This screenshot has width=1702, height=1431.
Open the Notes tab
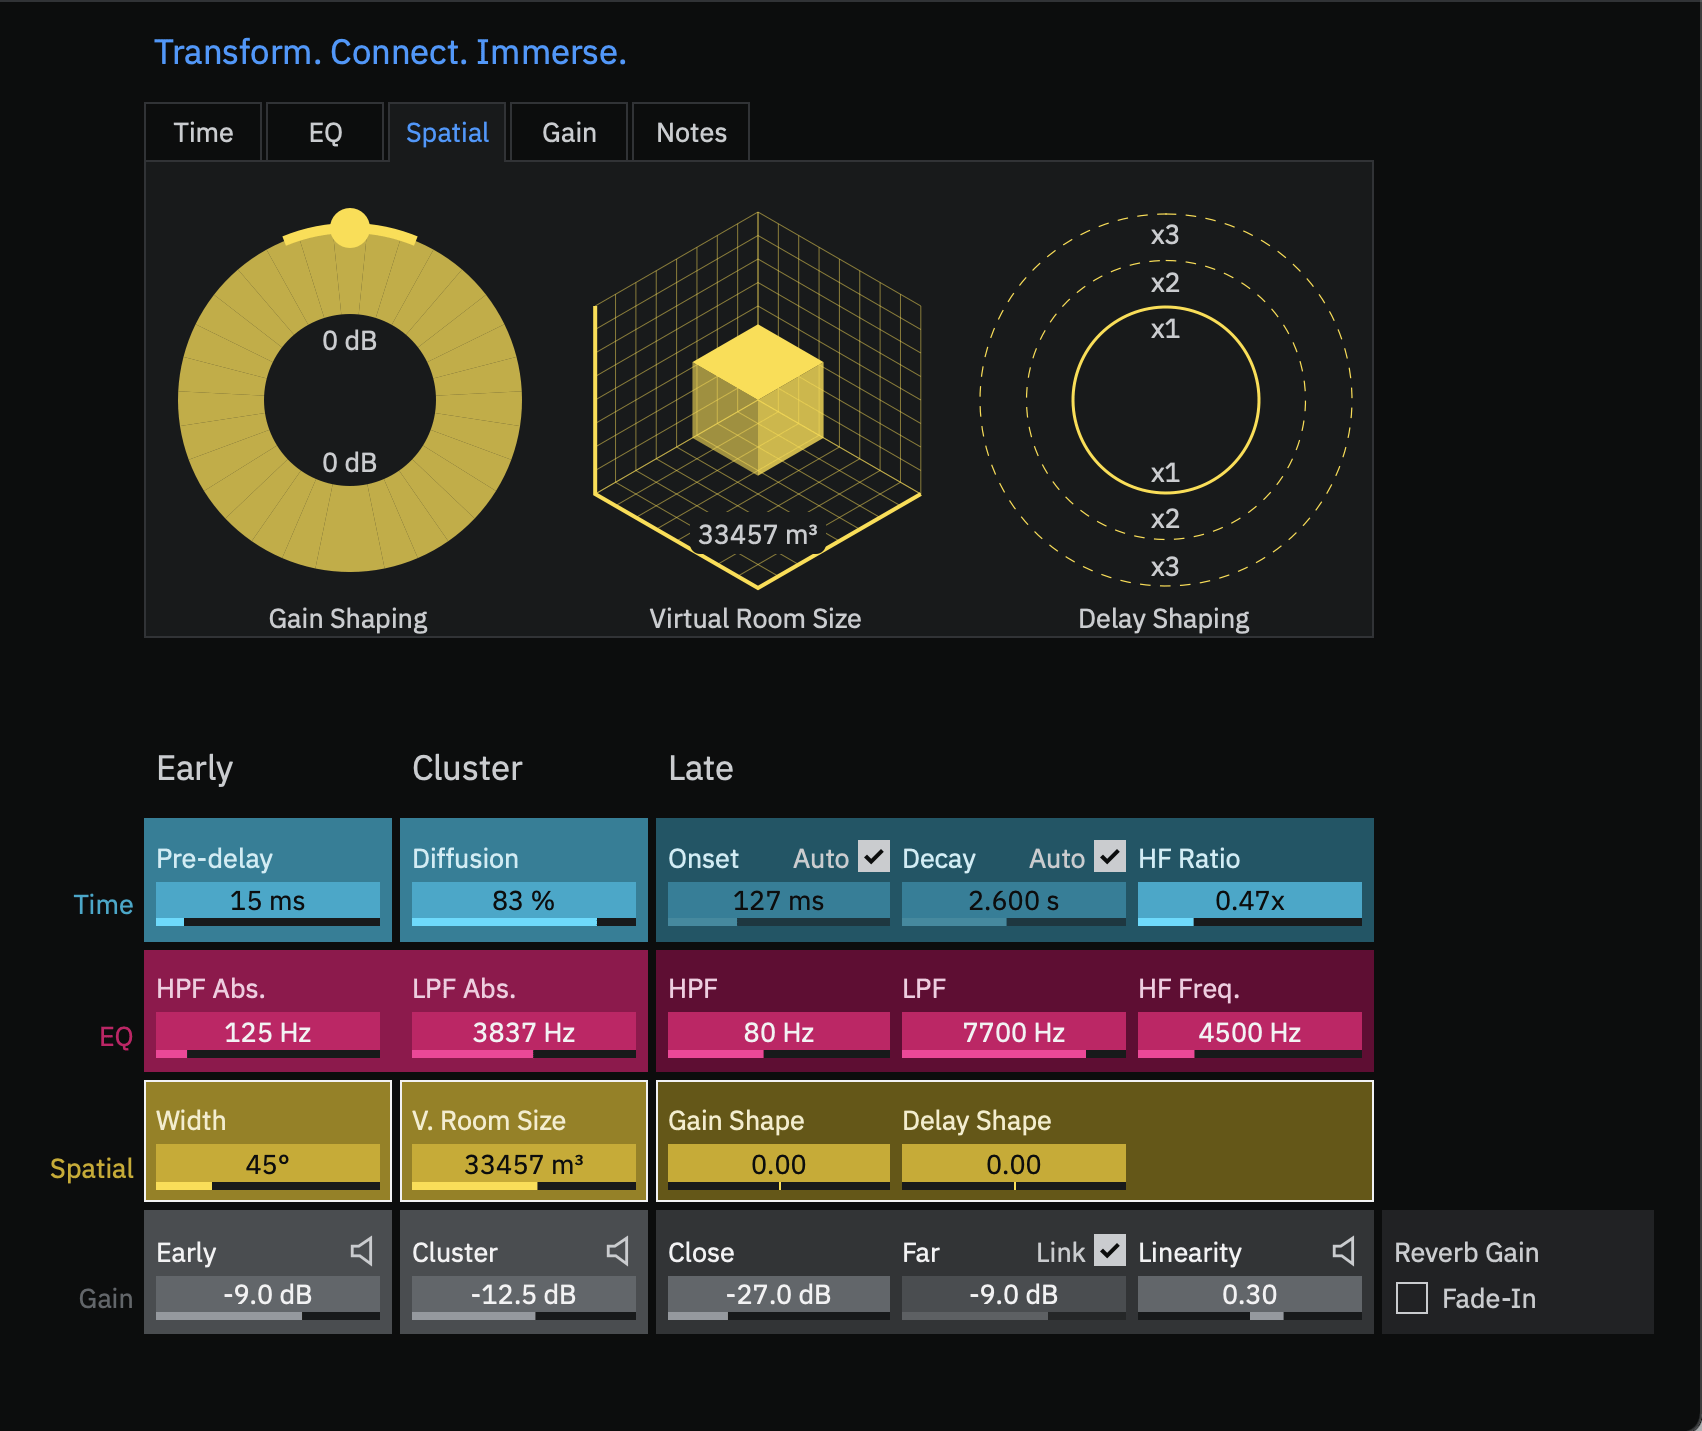click(x=691, y=132)
